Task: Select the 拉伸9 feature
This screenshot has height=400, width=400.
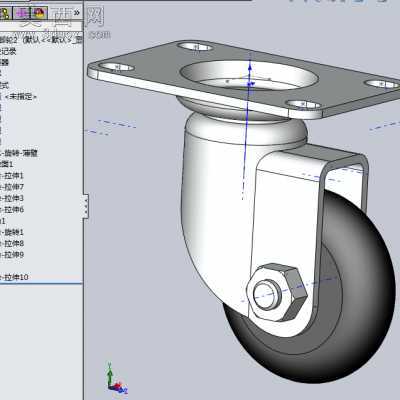Action: (12, 255)
